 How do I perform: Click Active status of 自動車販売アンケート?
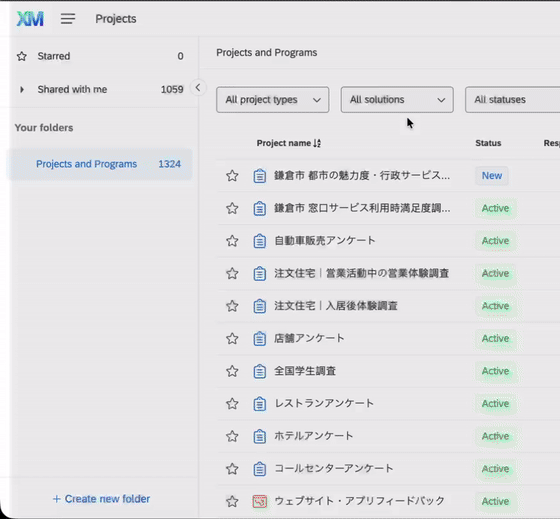pyautogui.click(x=495, y=241)
